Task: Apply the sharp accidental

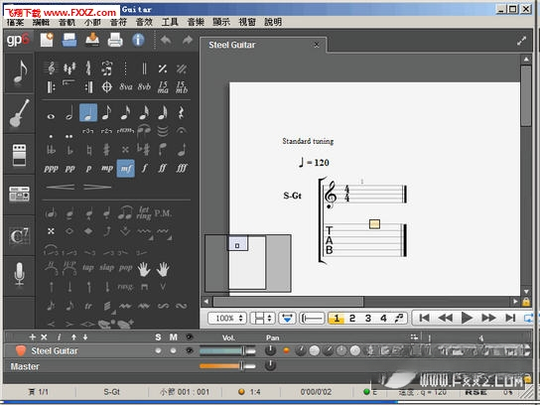Action: [107, 150]
